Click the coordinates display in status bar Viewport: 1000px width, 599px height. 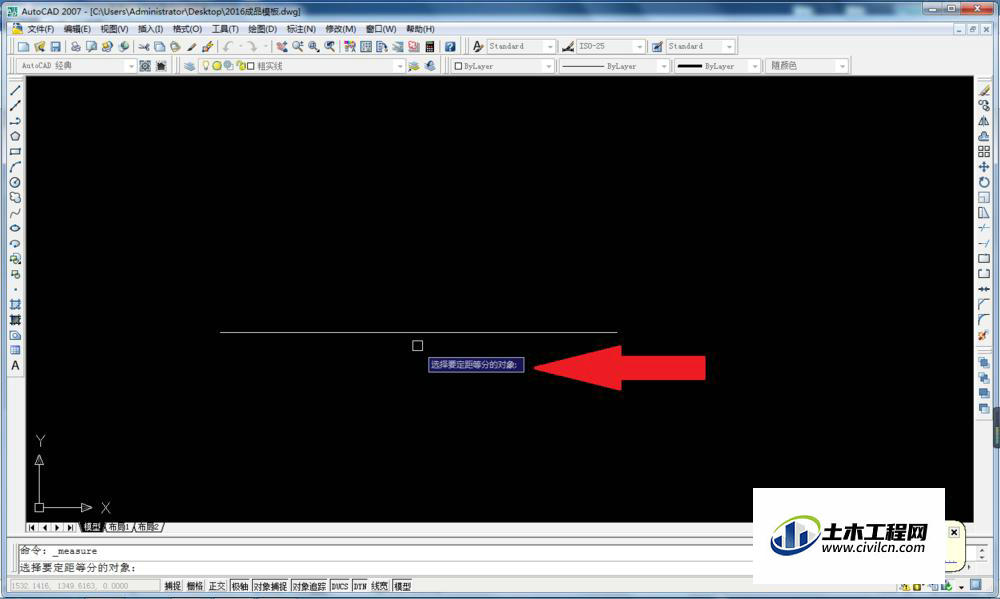click(84, 586)
